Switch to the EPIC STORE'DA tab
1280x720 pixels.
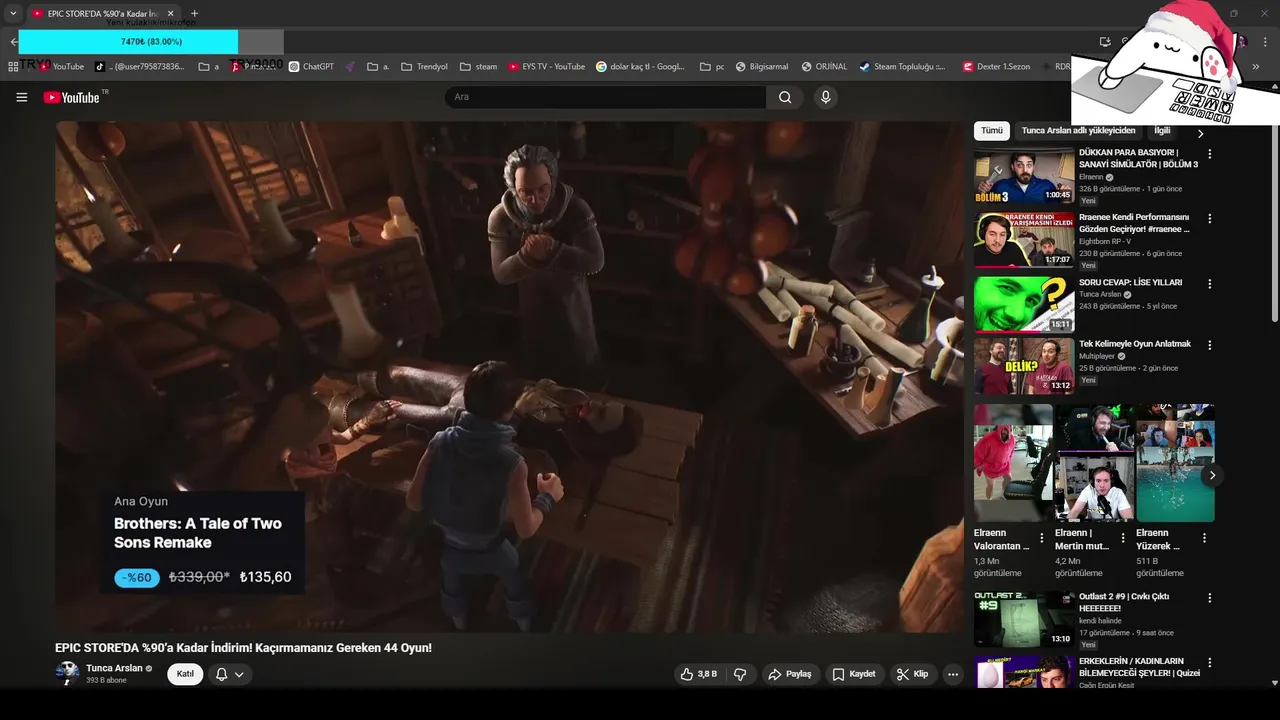click(x=103, y=14)
